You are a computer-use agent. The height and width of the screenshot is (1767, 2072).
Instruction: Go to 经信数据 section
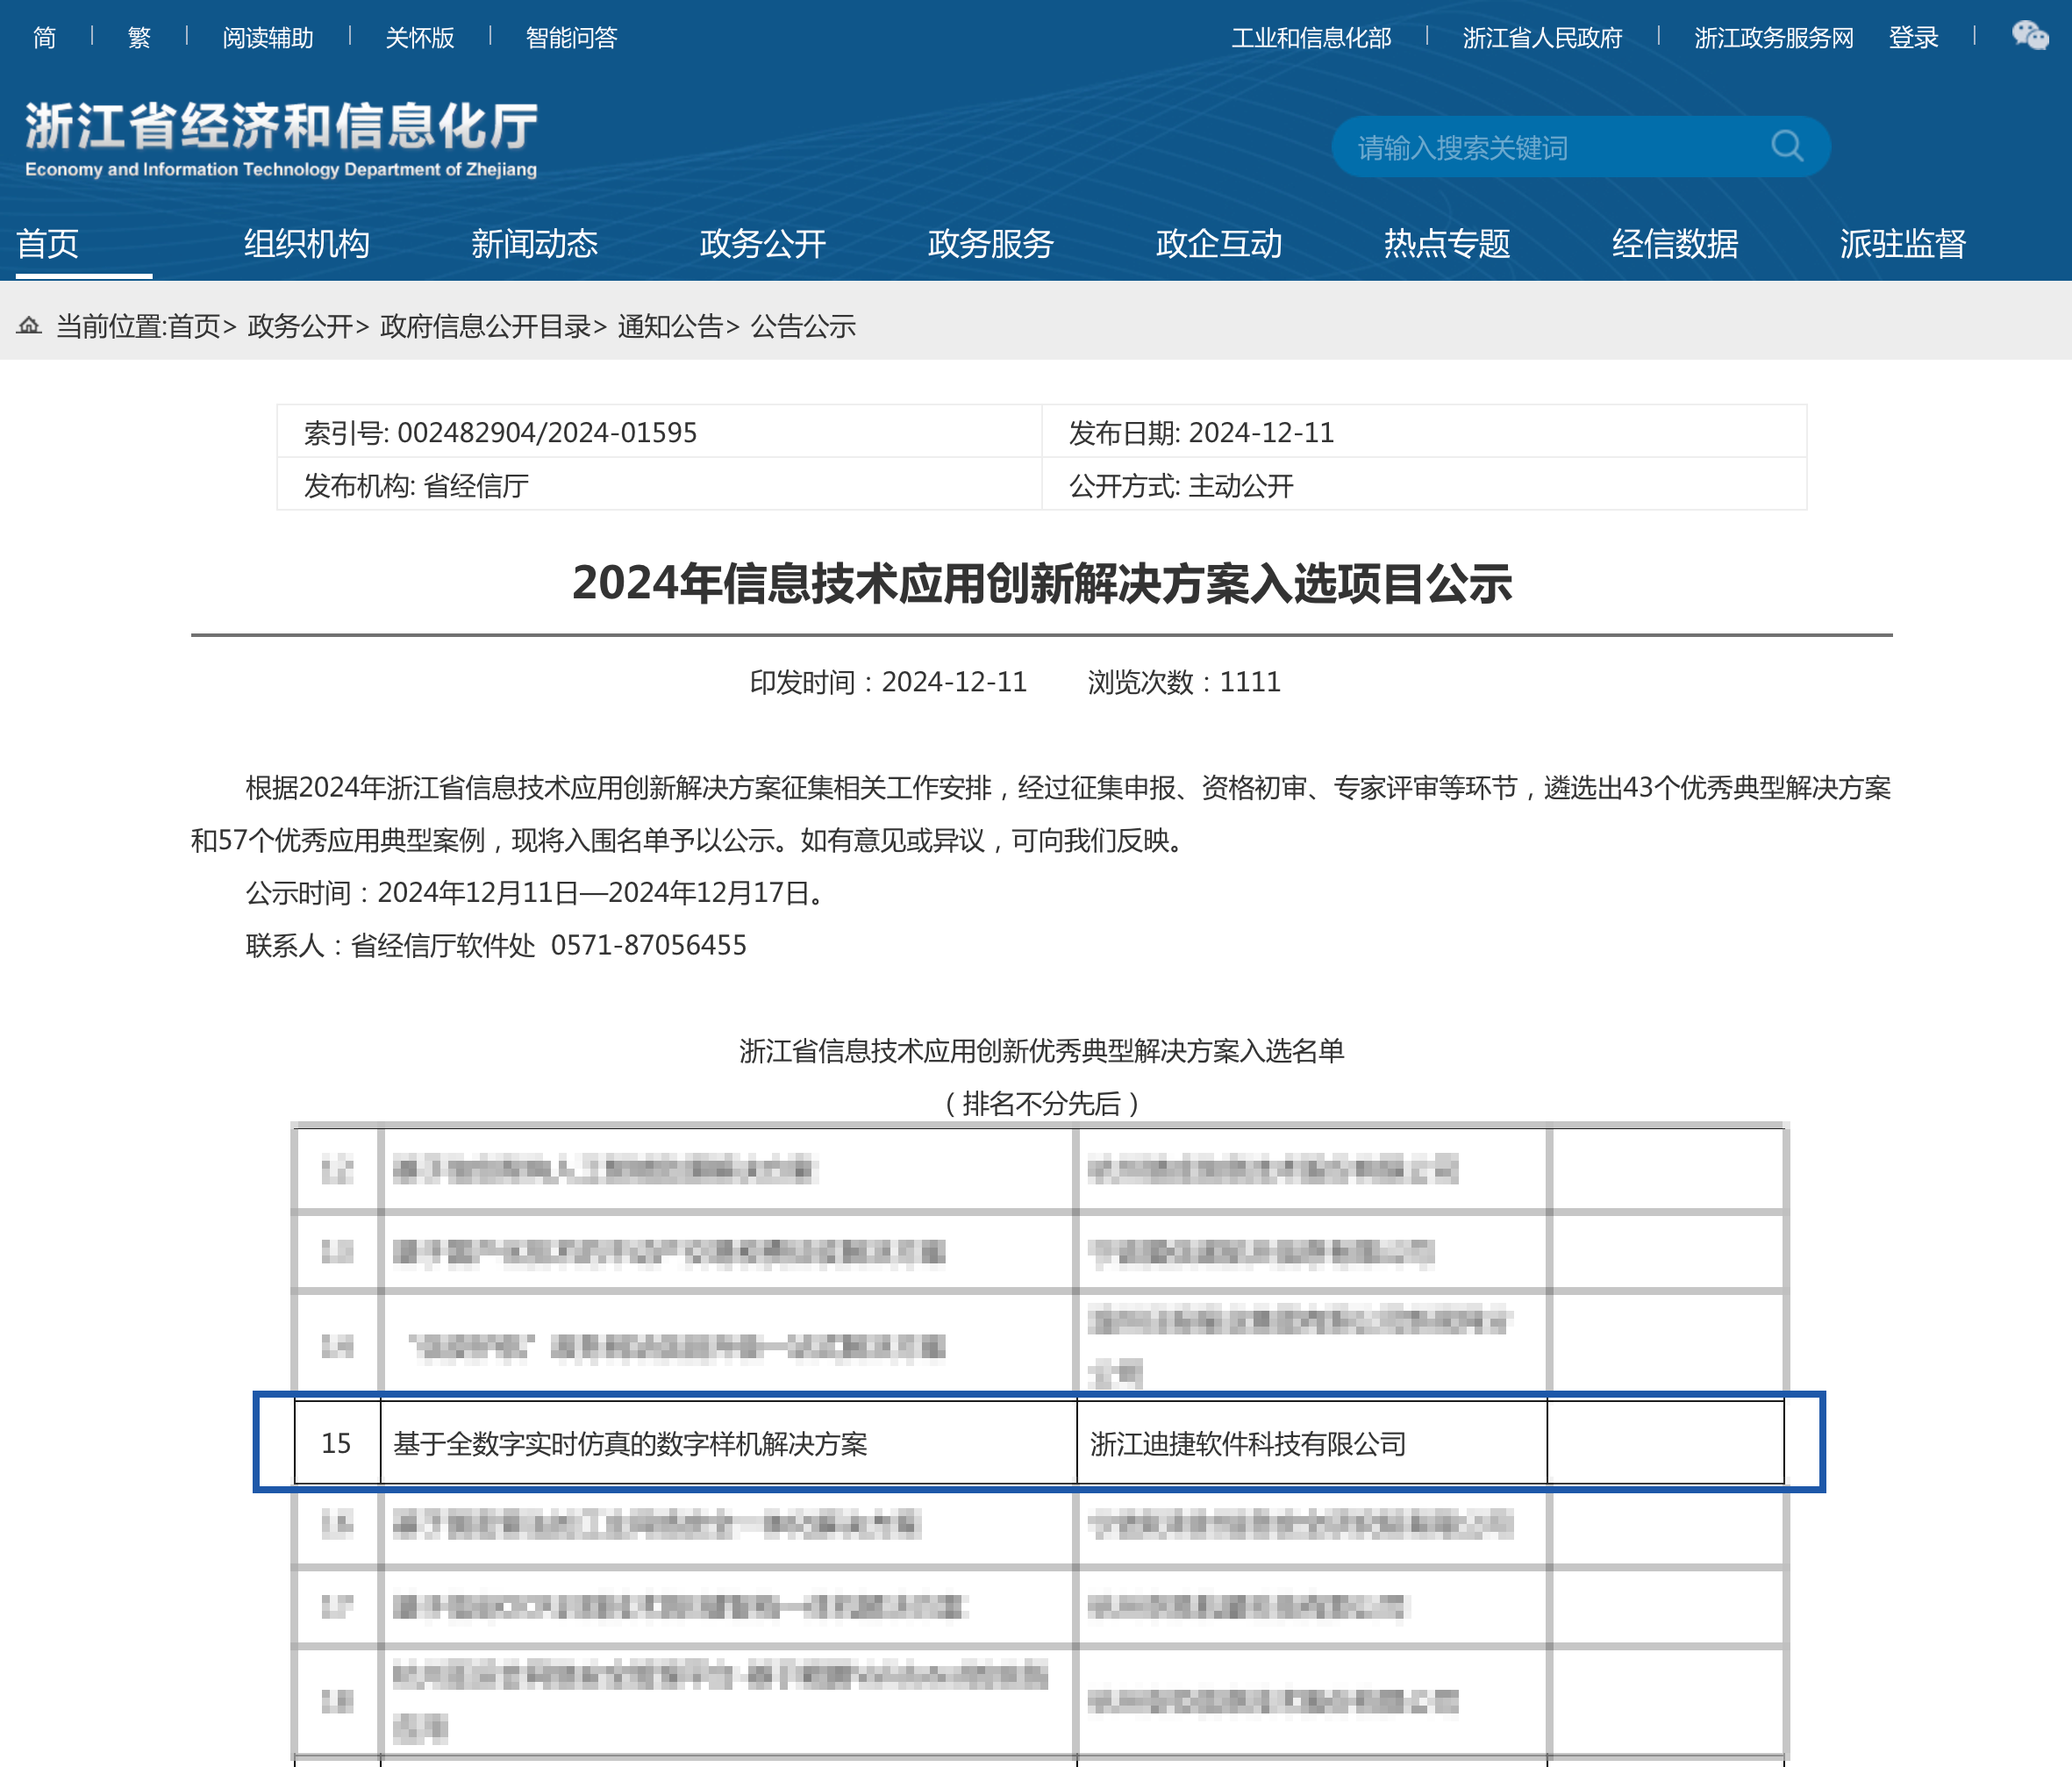1674,243
